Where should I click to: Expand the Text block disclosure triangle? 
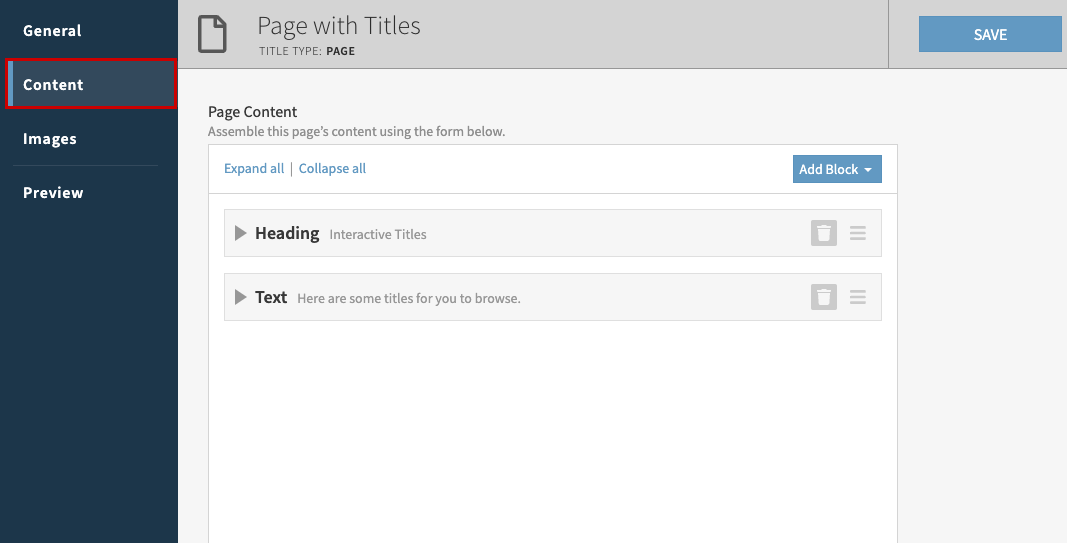240,297
